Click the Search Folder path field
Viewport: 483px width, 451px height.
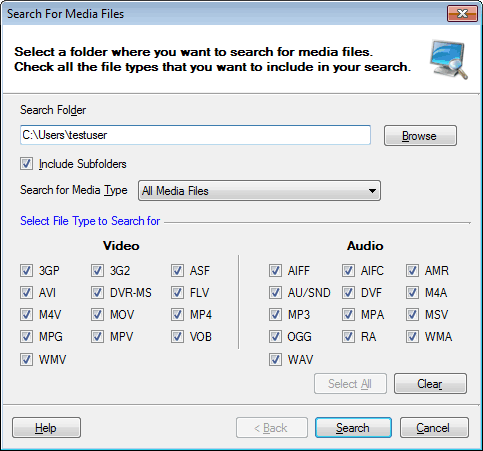pos(195,135)
